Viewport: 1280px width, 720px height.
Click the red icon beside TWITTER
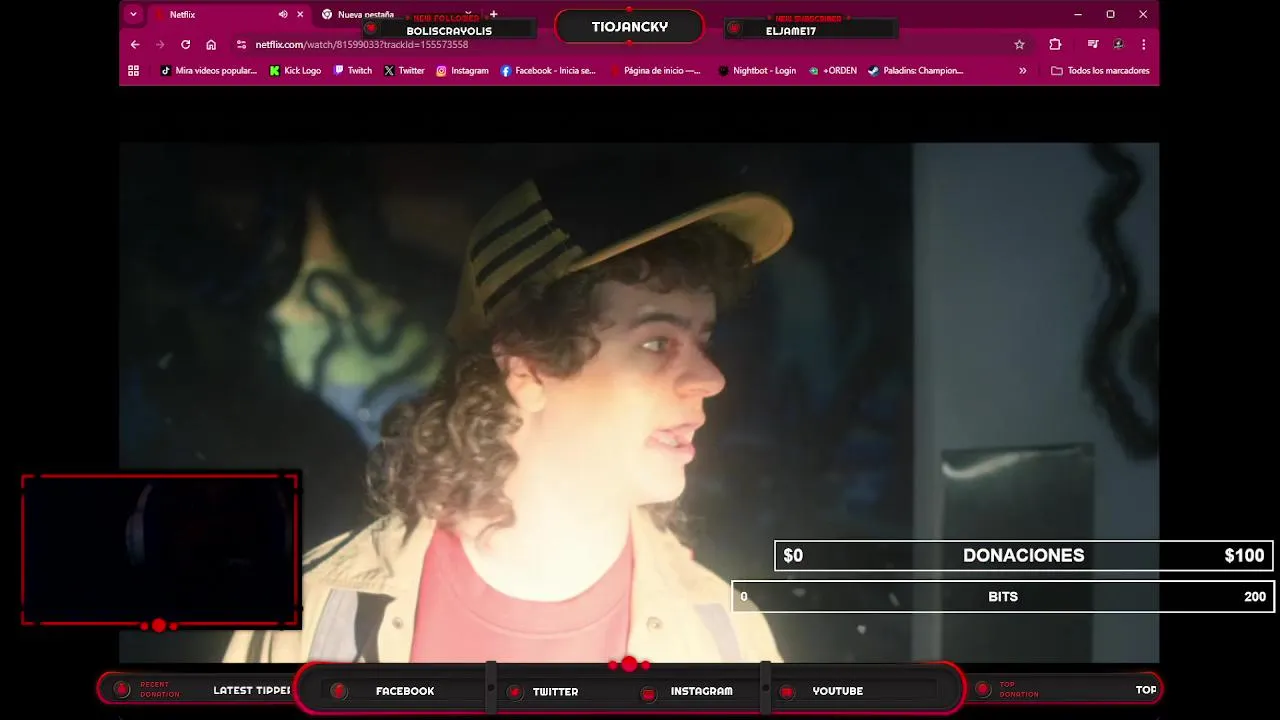coord(514,692)
